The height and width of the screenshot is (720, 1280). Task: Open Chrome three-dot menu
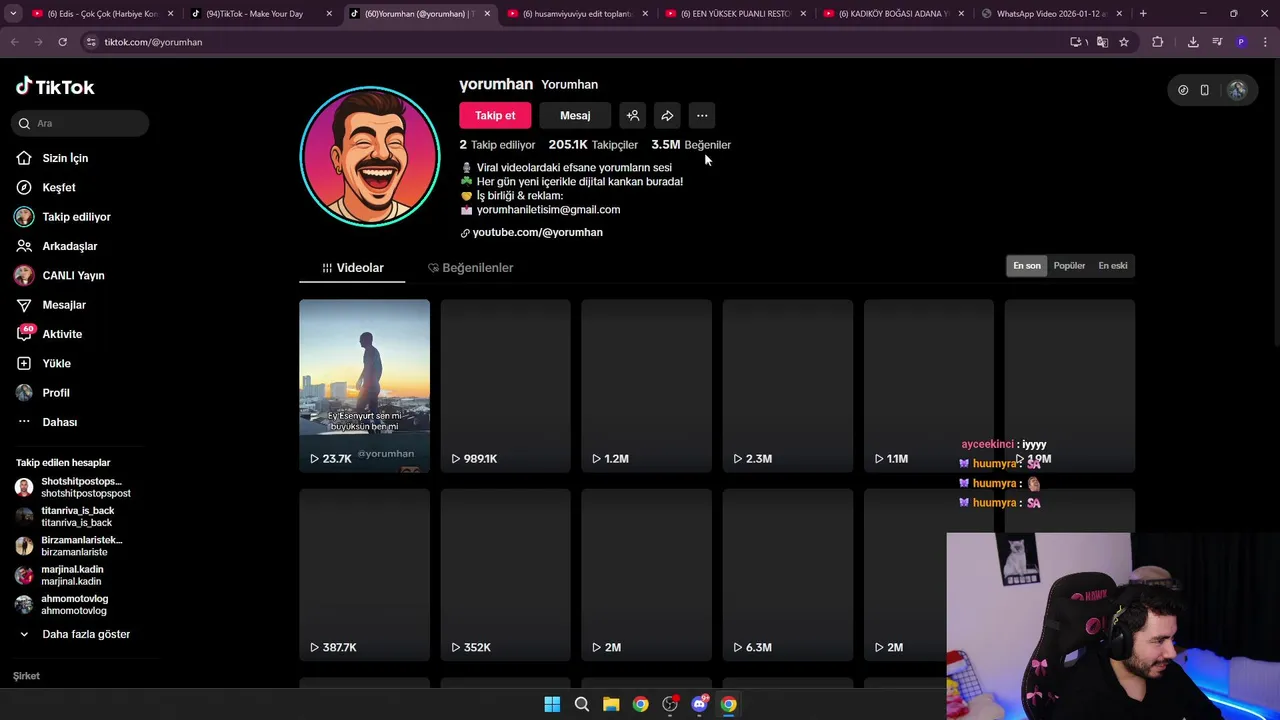click(x=1266, y=42)
